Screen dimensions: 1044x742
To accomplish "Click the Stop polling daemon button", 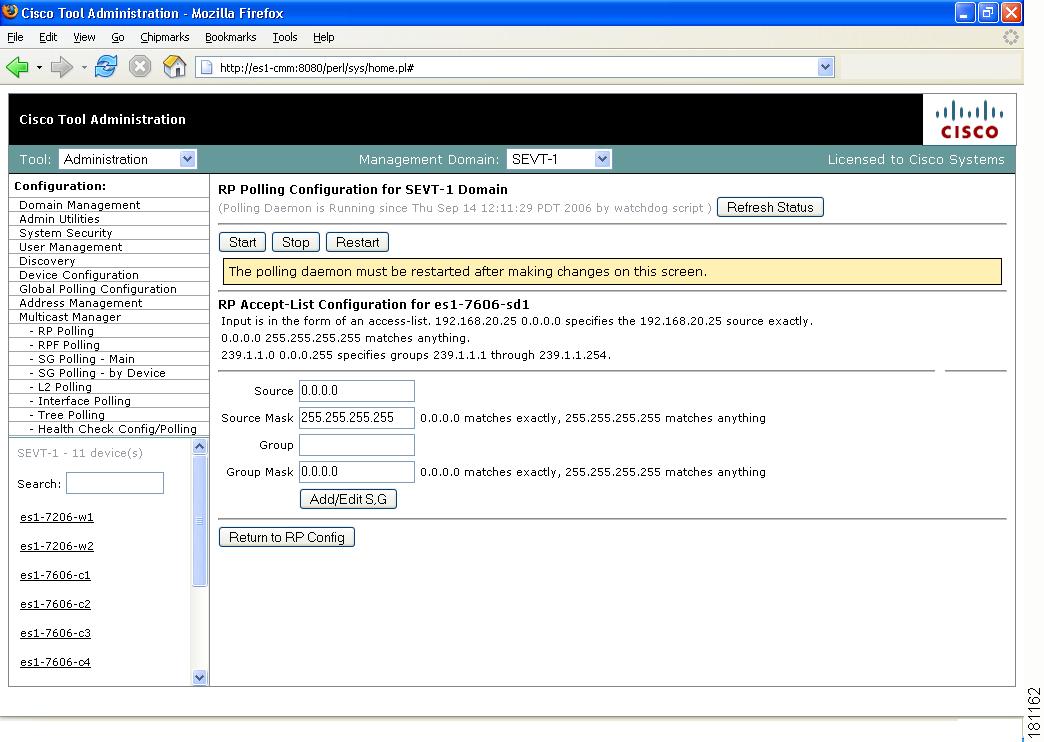I will click(296, 242).
